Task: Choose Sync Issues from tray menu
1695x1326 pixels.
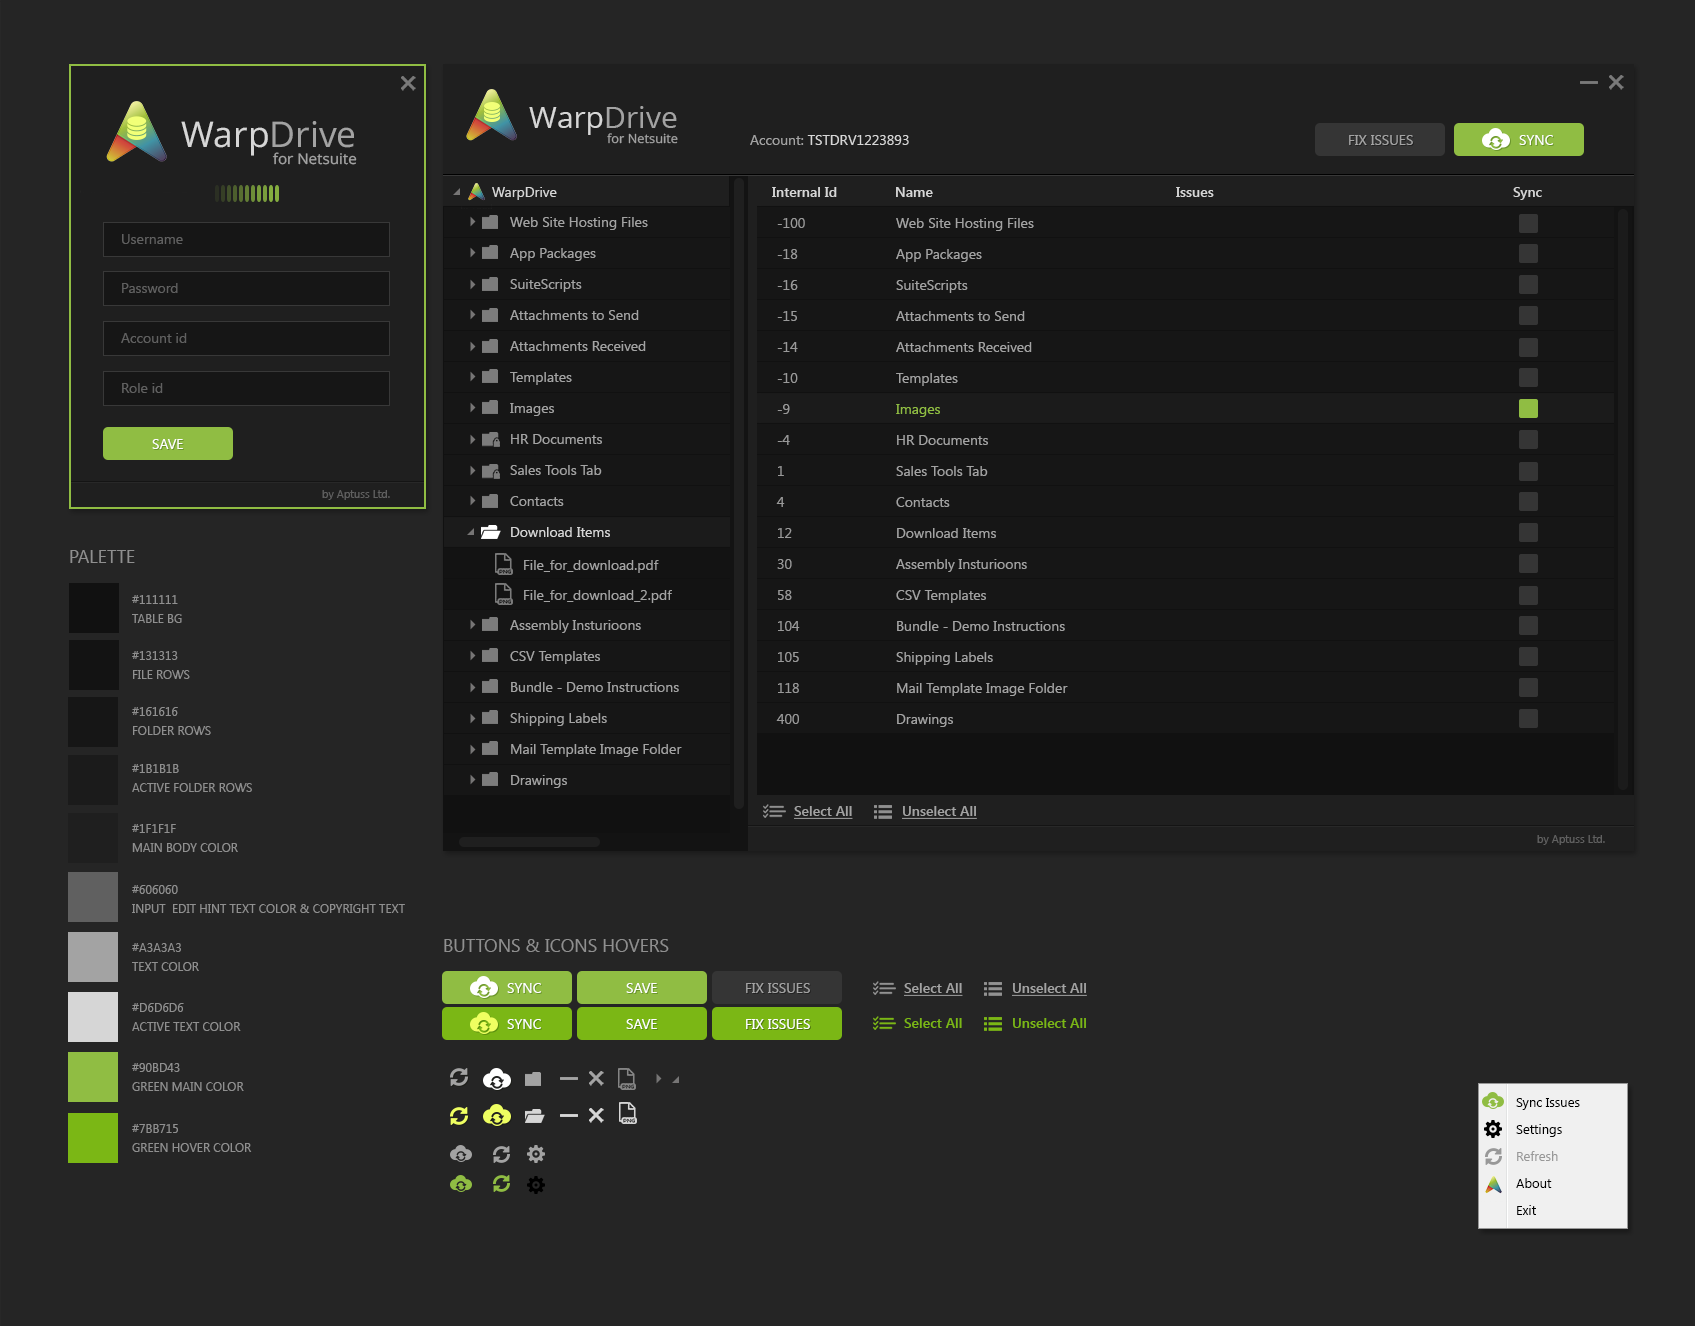Action: [x=1547, y=1103]
